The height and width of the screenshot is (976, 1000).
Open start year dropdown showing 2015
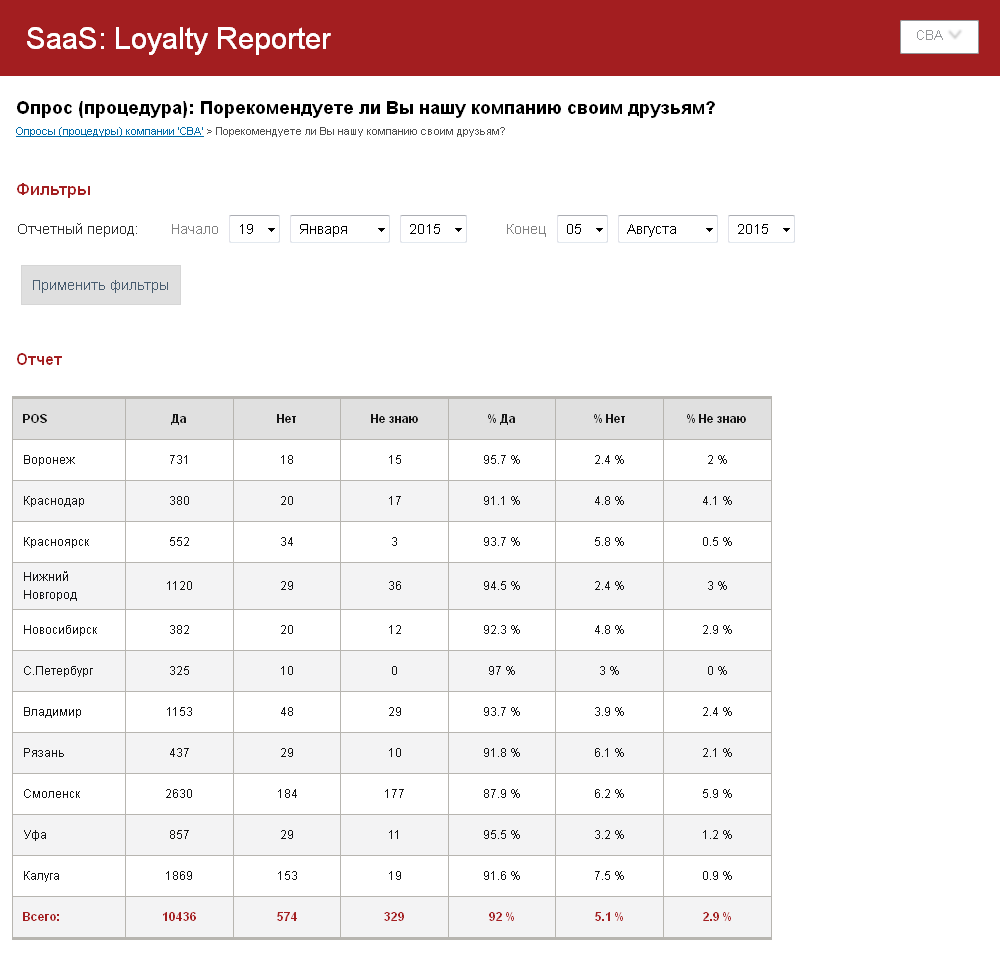pos(433,229)
